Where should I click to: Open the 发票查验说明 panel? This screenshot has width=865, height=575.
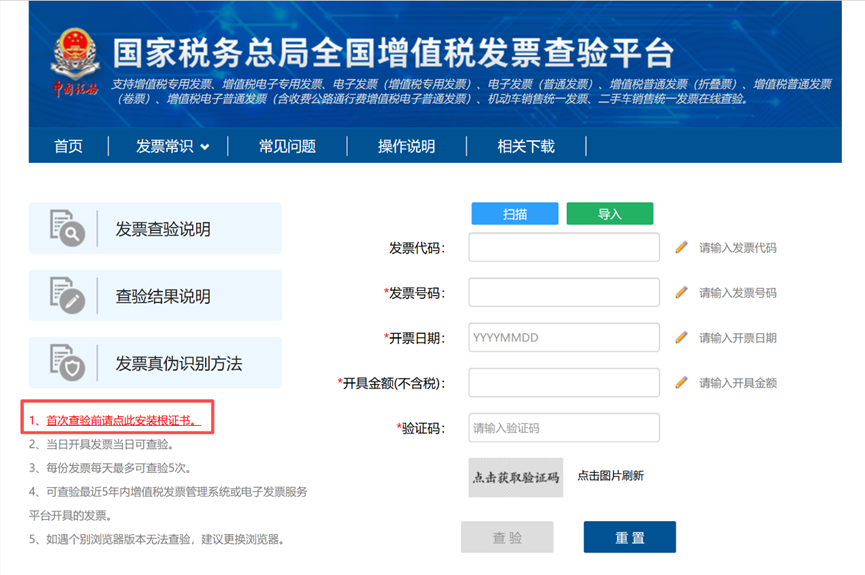click(156, 228)
